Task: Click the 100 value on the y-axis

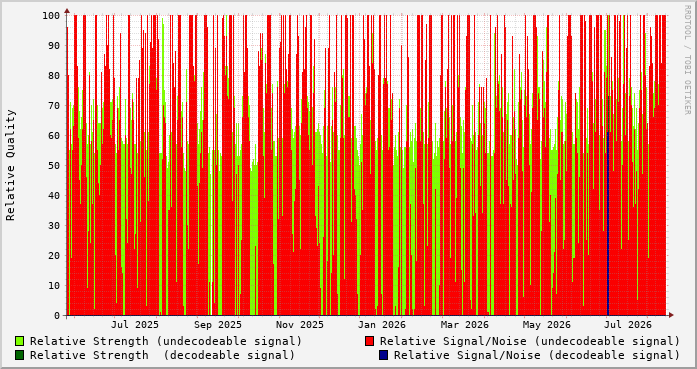Action: [51, 16]
